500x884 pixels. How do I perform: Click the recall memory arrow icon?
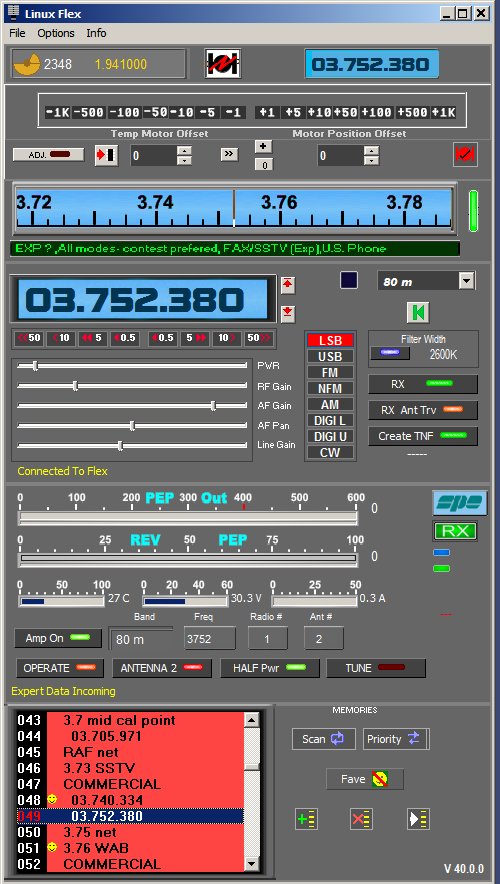click(418, 819)
